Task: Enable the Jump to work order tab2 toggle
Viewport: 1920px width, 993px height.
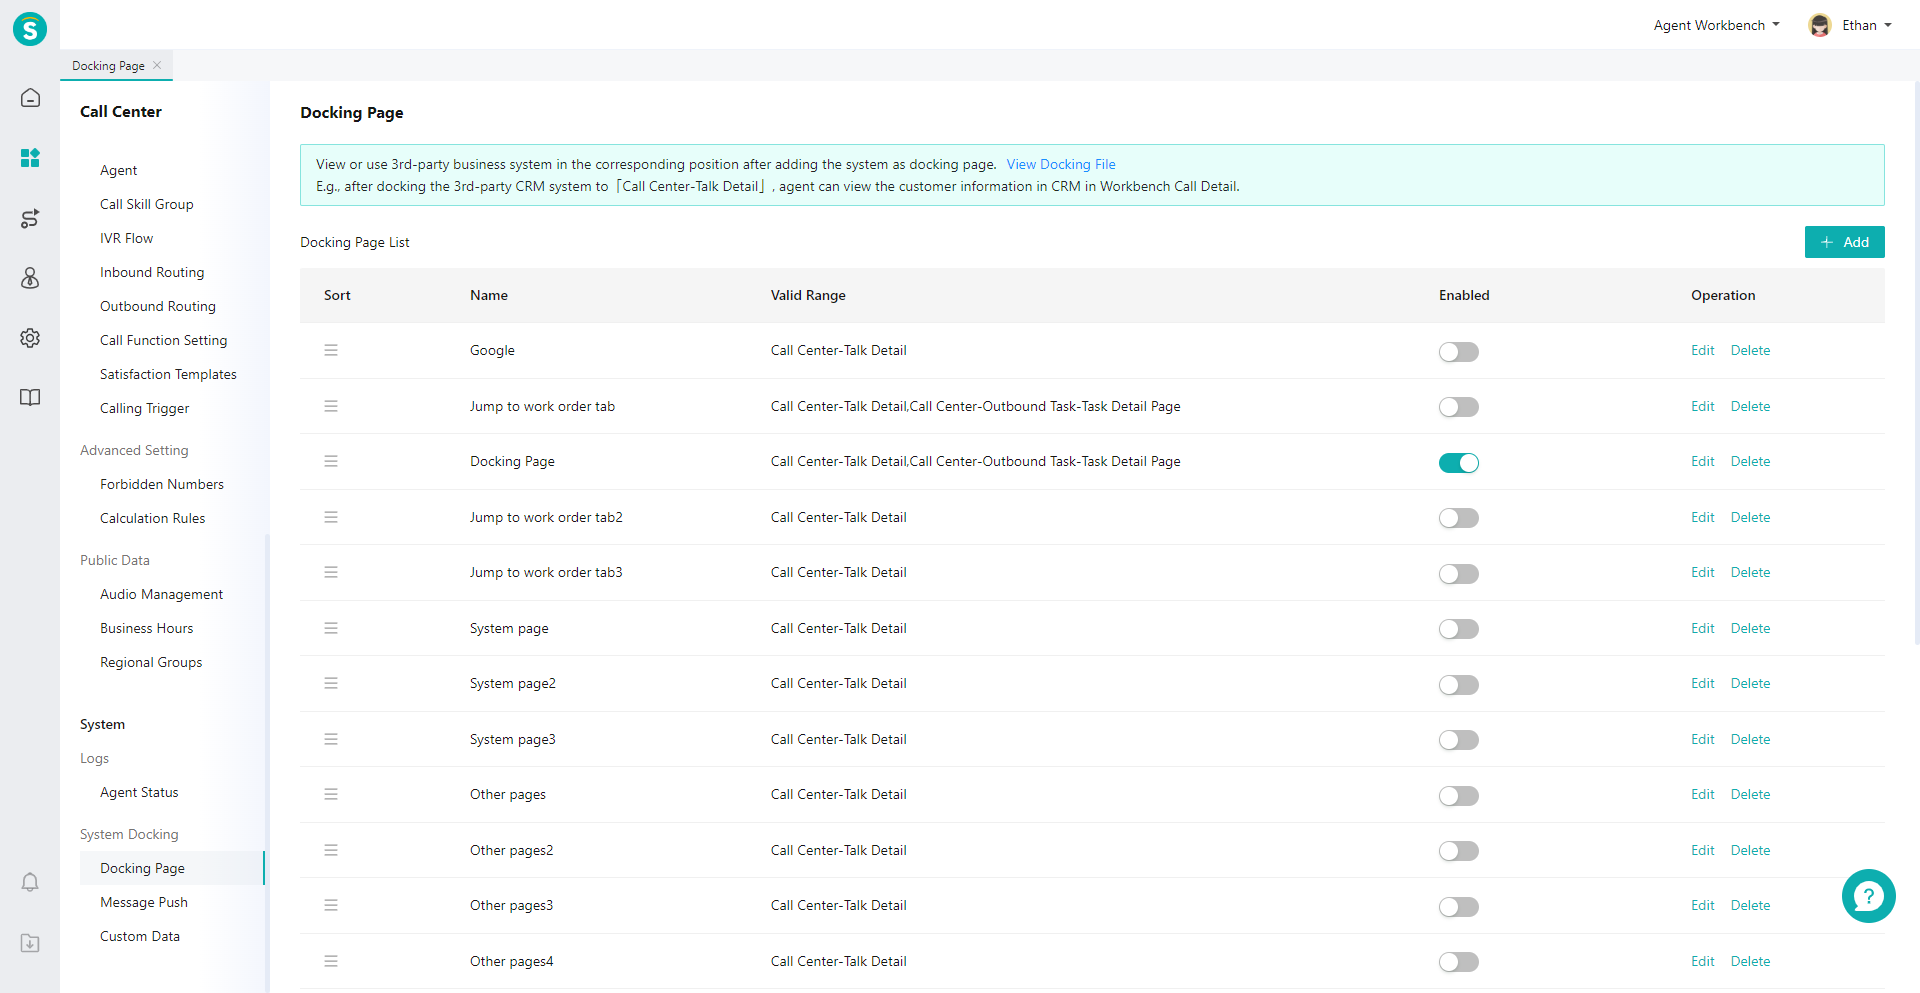Action: (x=1459, y=518)
